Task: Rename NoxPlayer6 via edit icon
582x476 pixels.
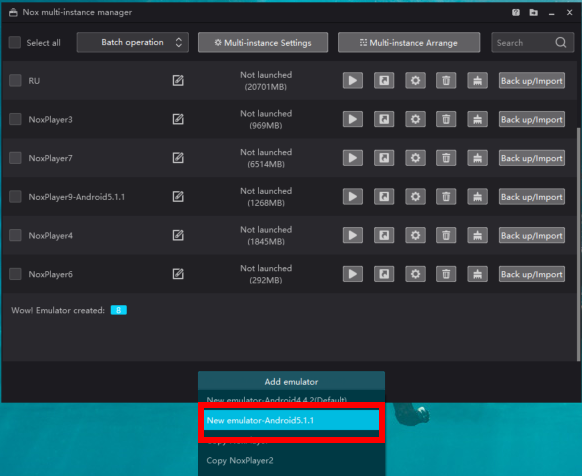Action: pos(178,274)
